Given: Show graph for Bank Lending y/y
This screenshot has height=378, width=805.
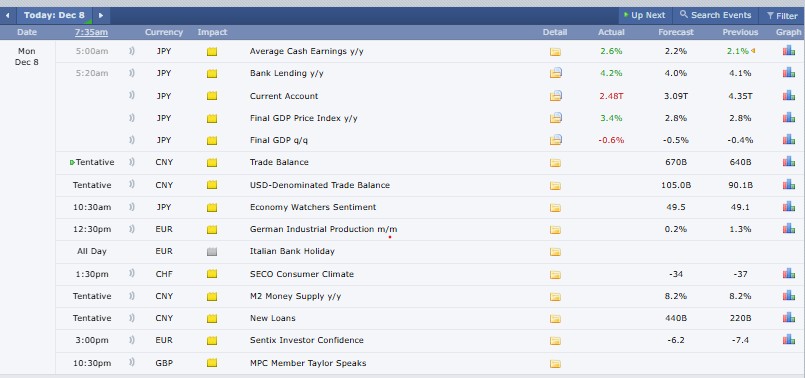Looking at the screenshot, I should [789, 72].
